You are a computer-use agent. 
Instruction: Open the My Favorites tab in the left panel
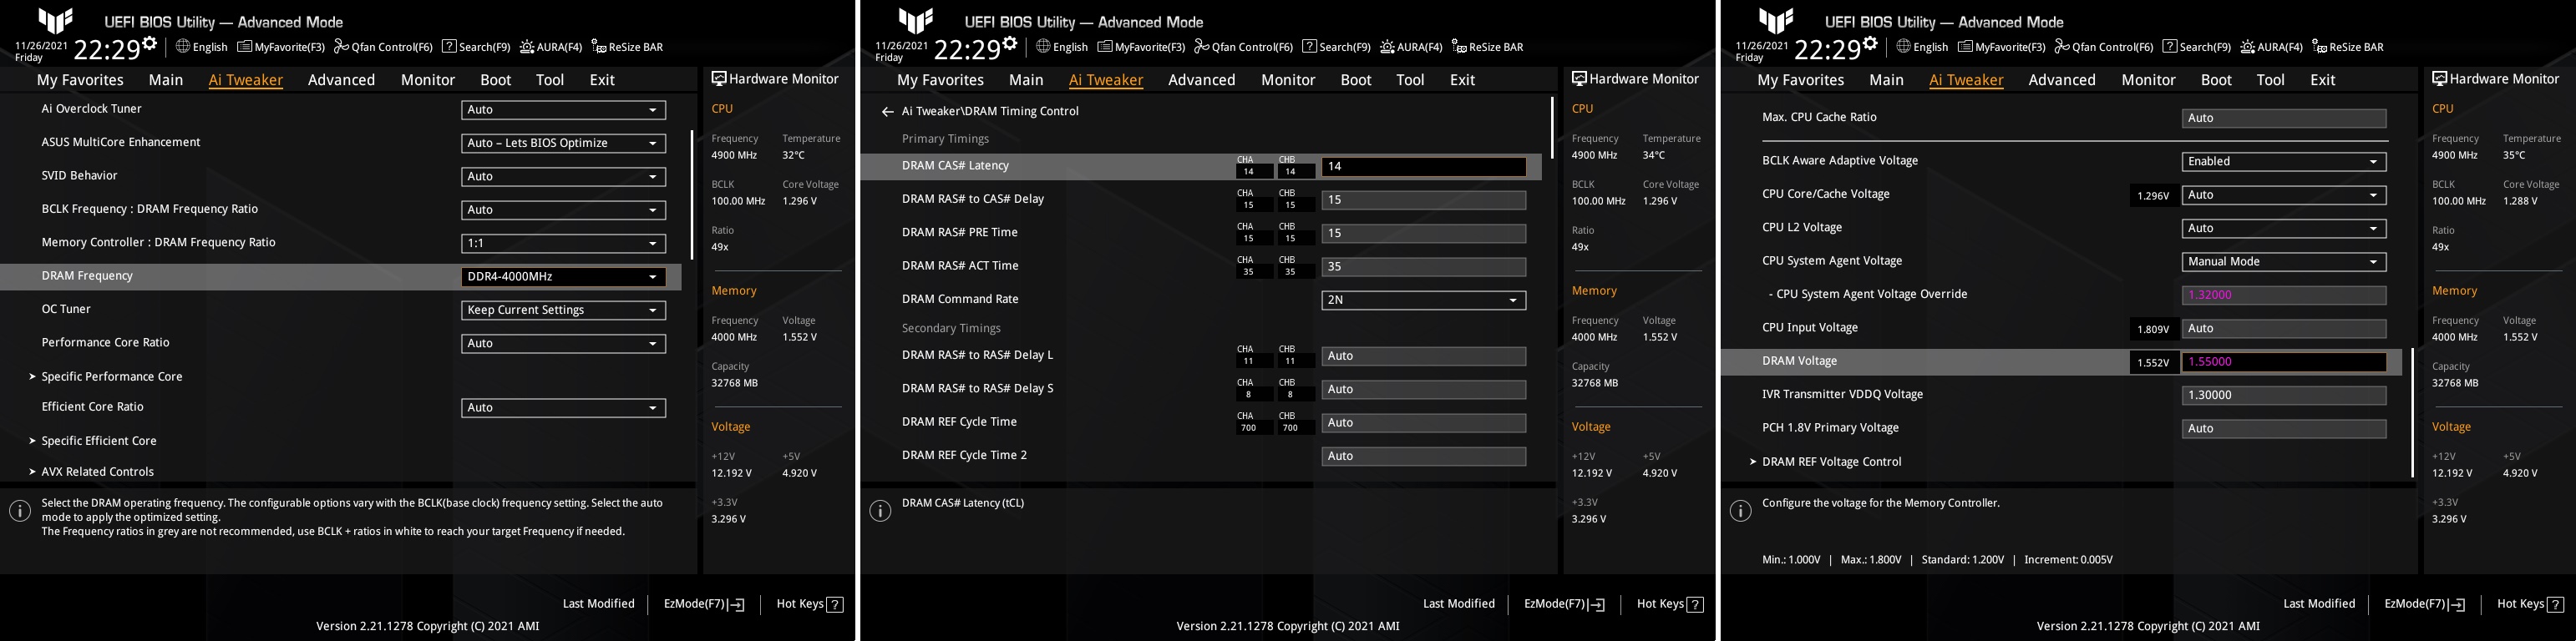[80, 80]
